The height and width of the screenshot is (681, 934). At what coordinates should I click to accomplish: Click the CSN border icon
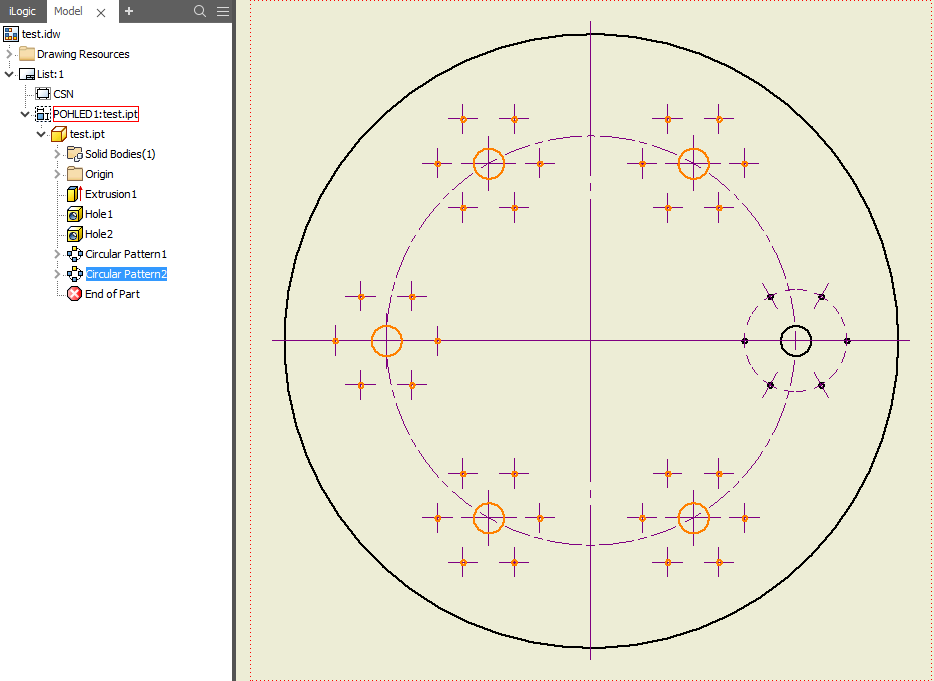pos(43,94)
